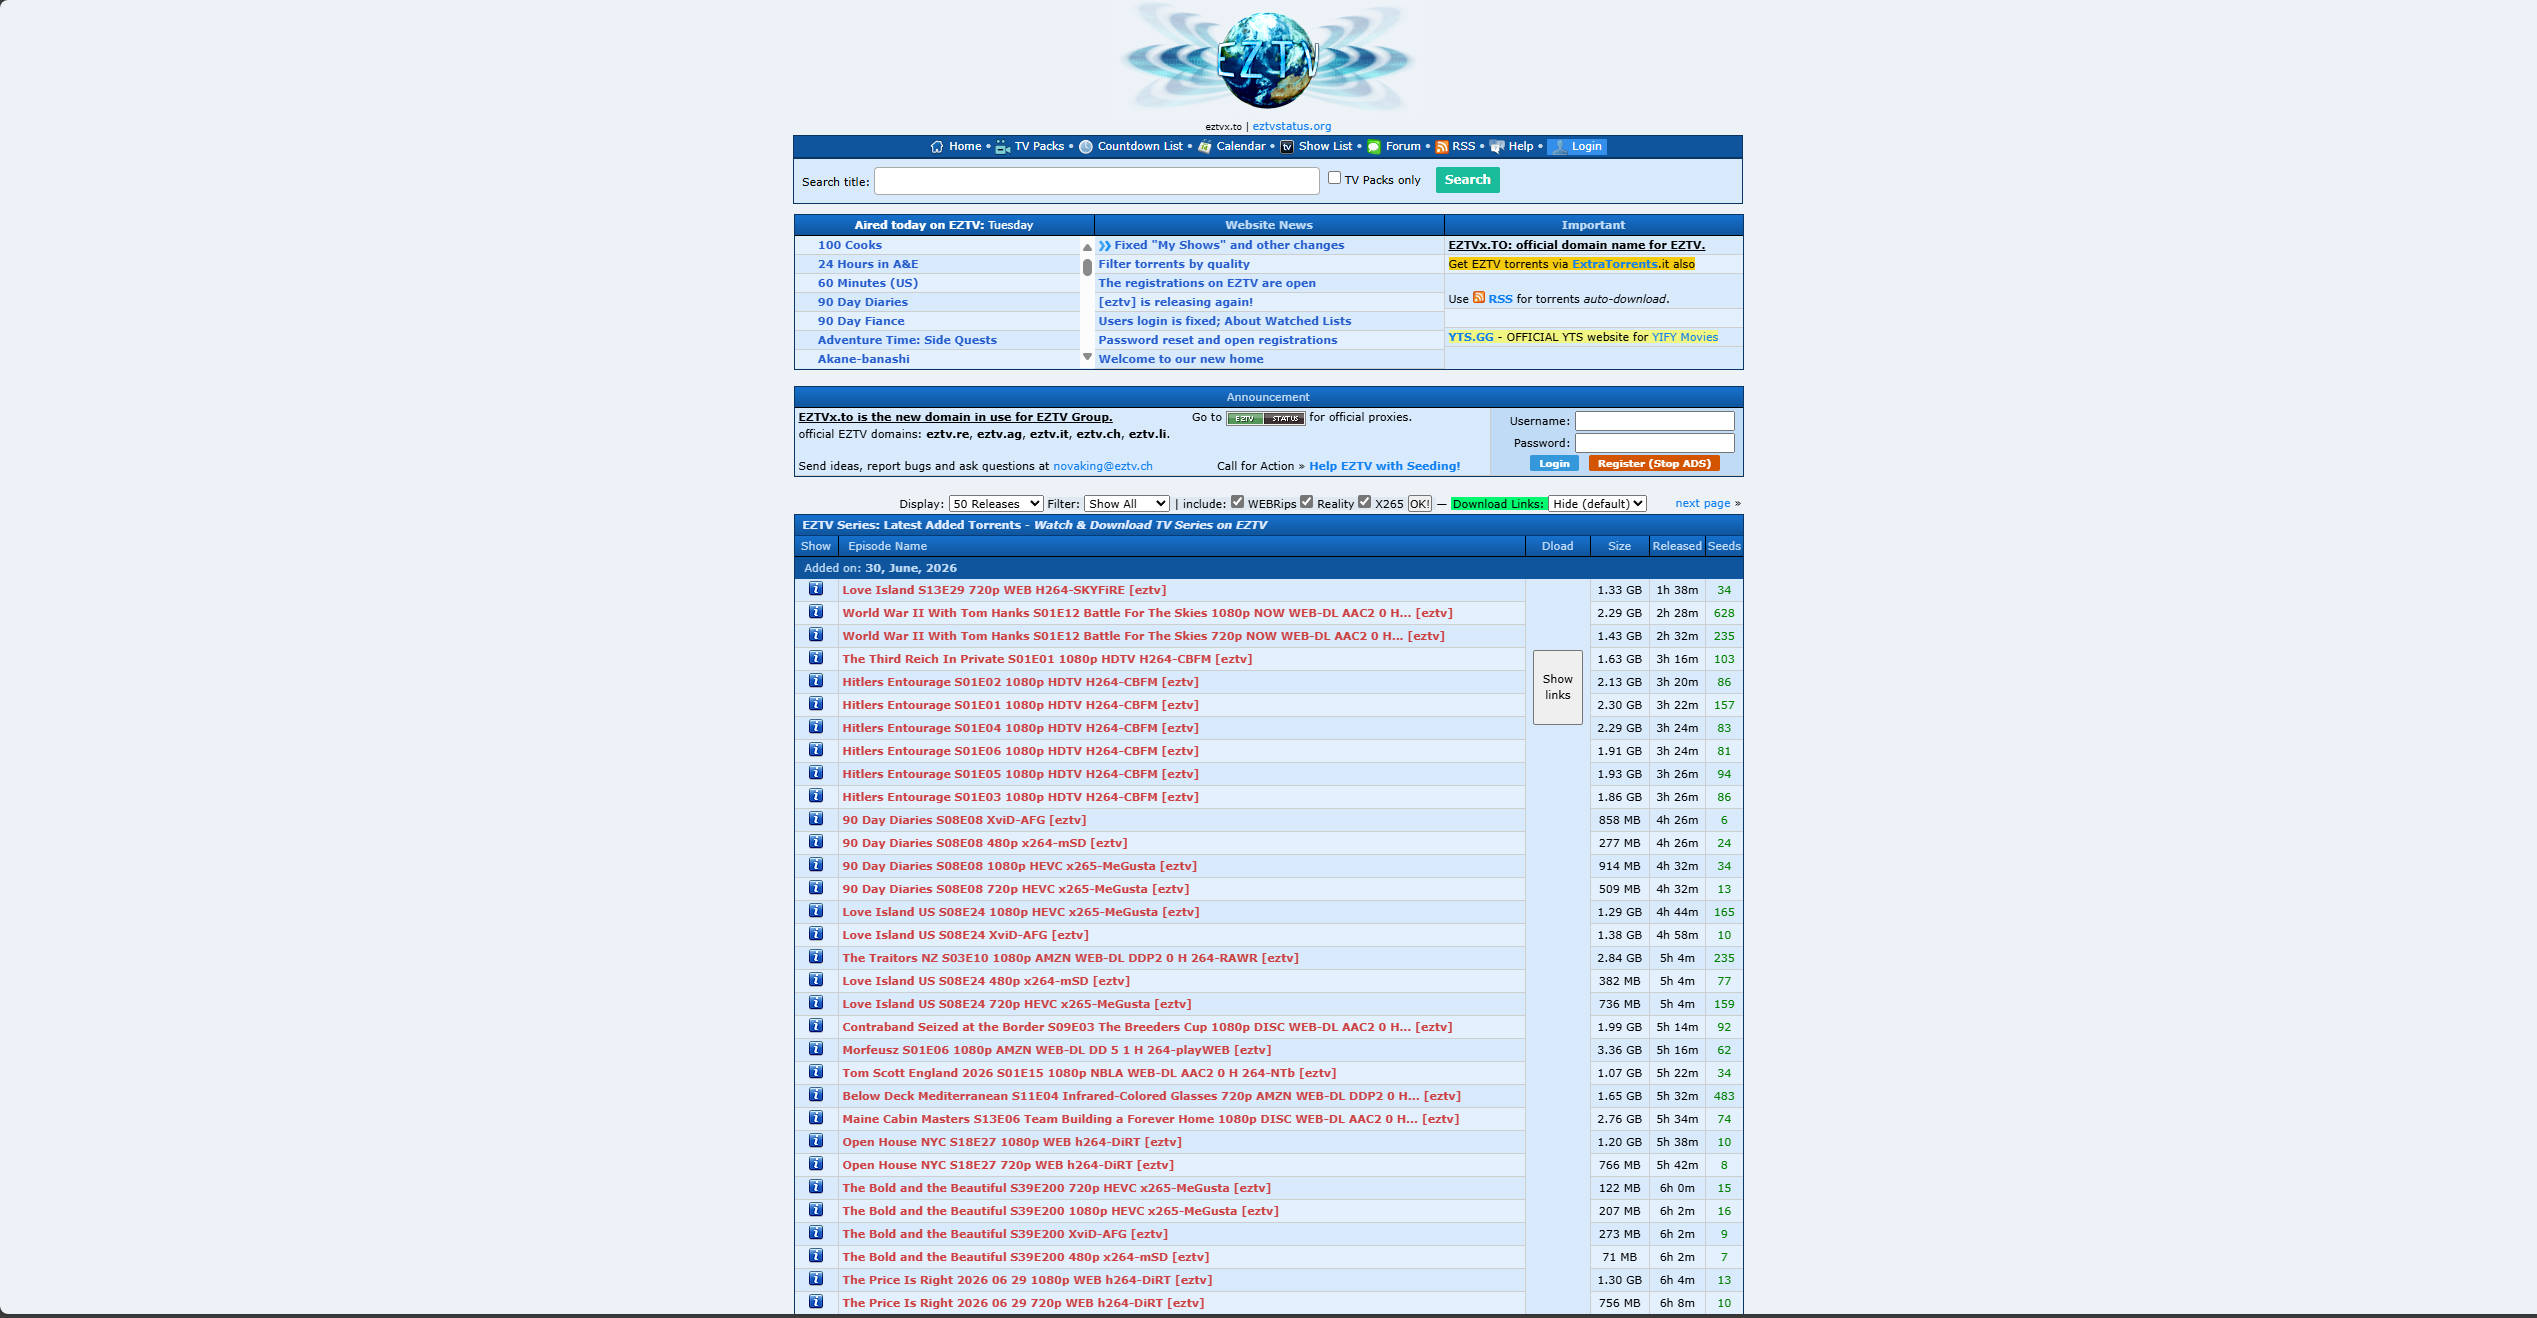Open info icon for Open House NYC 1080p row
This screenshot has width=2537, height=1318.
tap(816, 1141)
